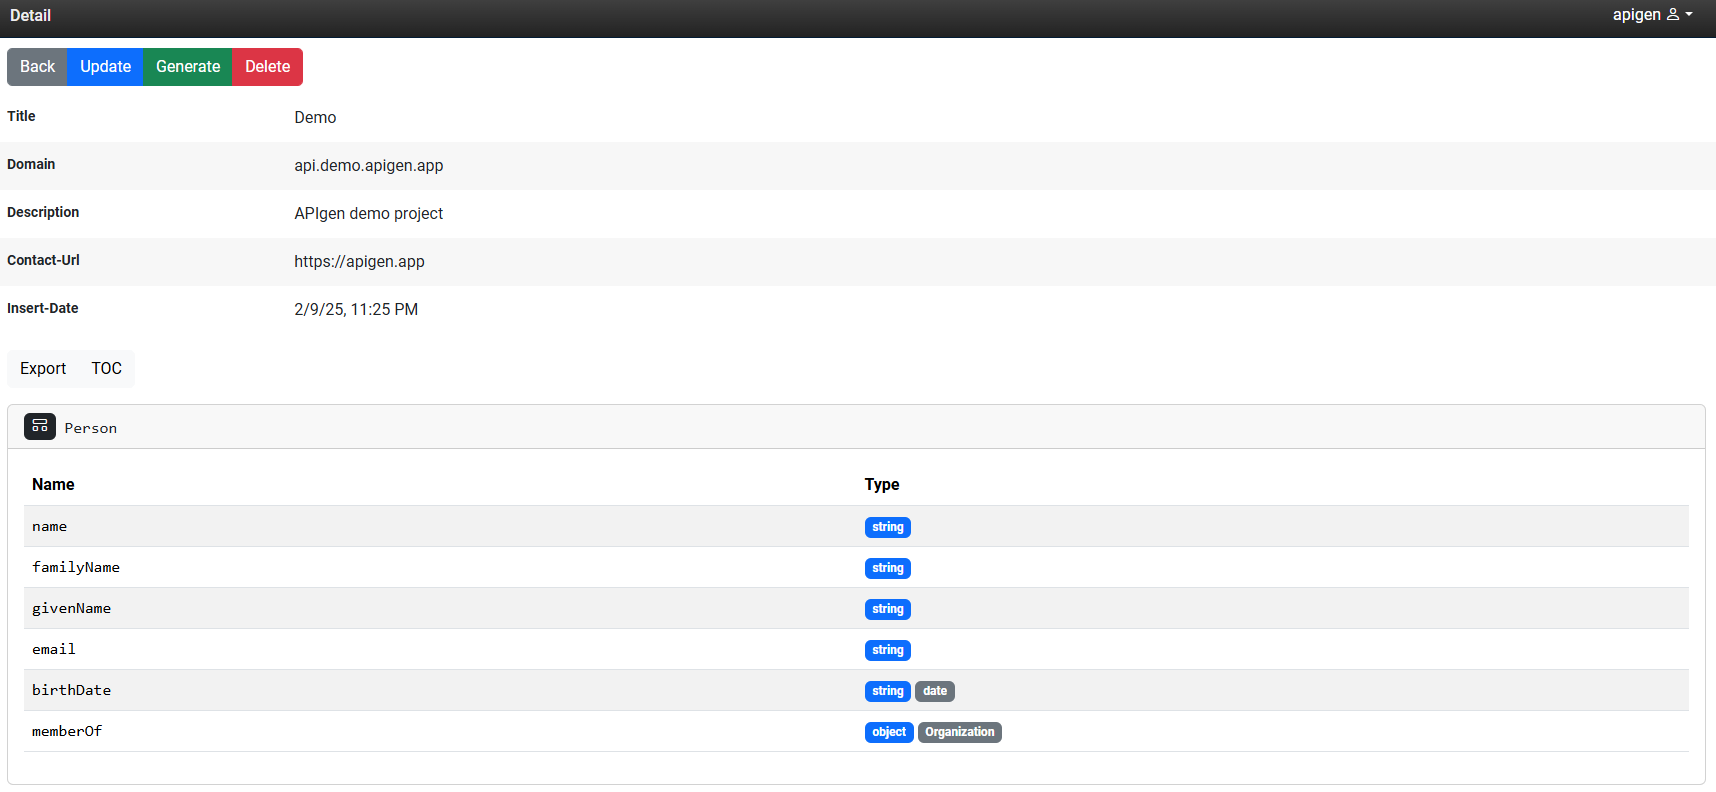Click the green Generate button
Screen dimensions: 1716x792
(188, 67)
